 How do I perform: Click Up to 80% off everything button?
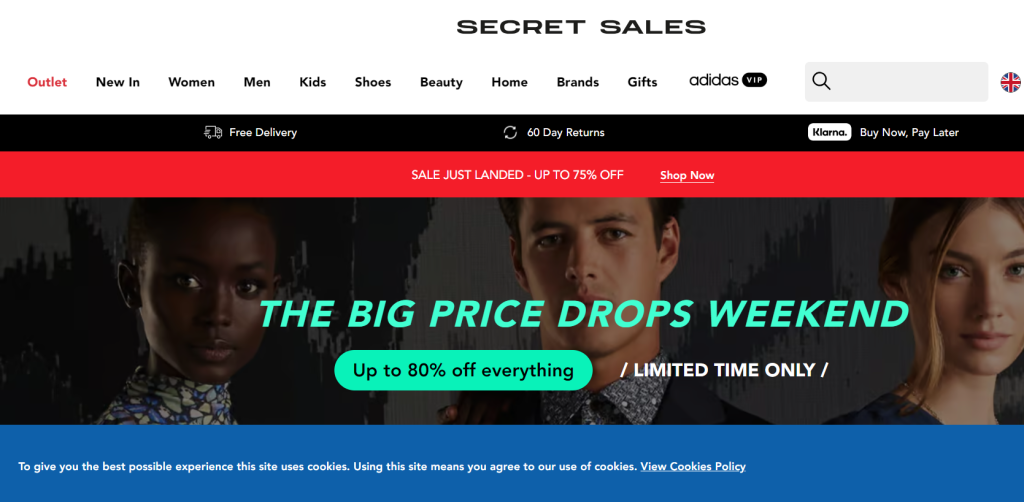pos(463,370)
